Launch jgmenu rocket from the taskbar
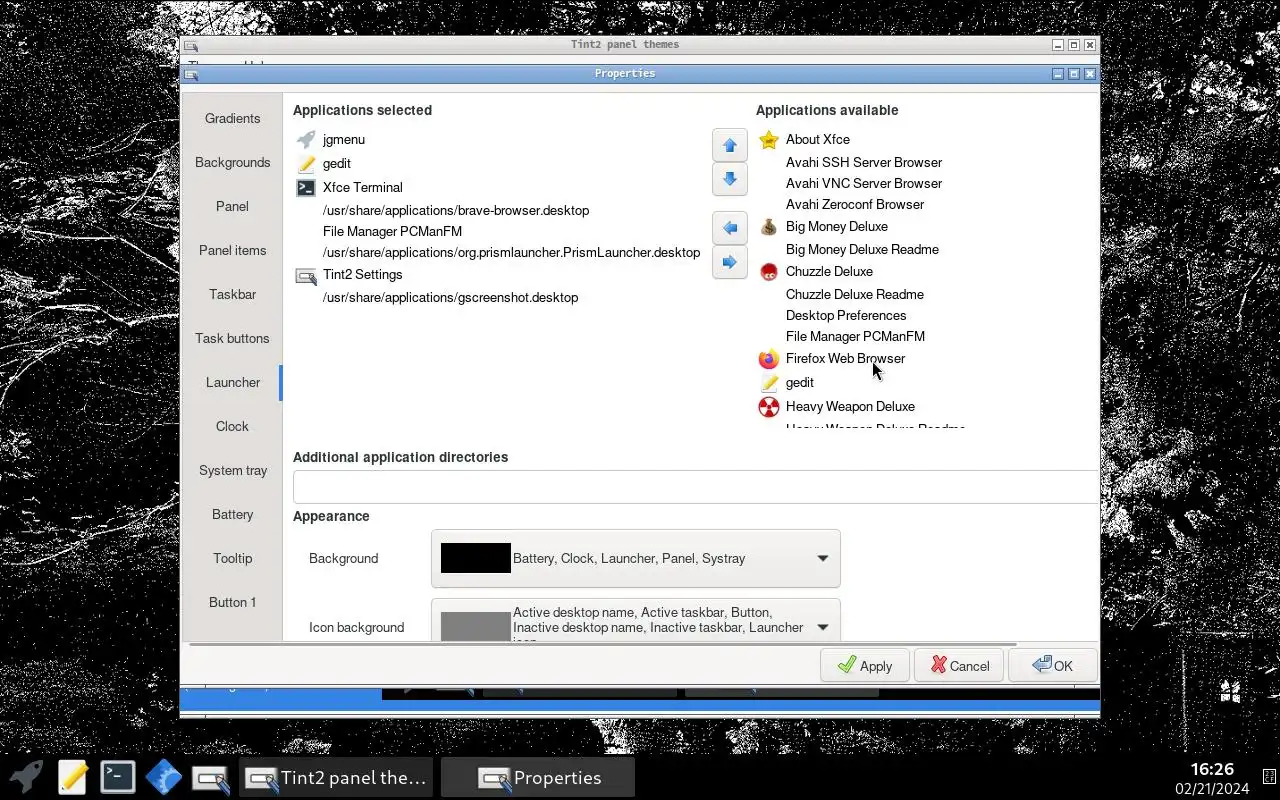Image resolution: width=1280 pixels, height=800 pixels. point(26,777)
